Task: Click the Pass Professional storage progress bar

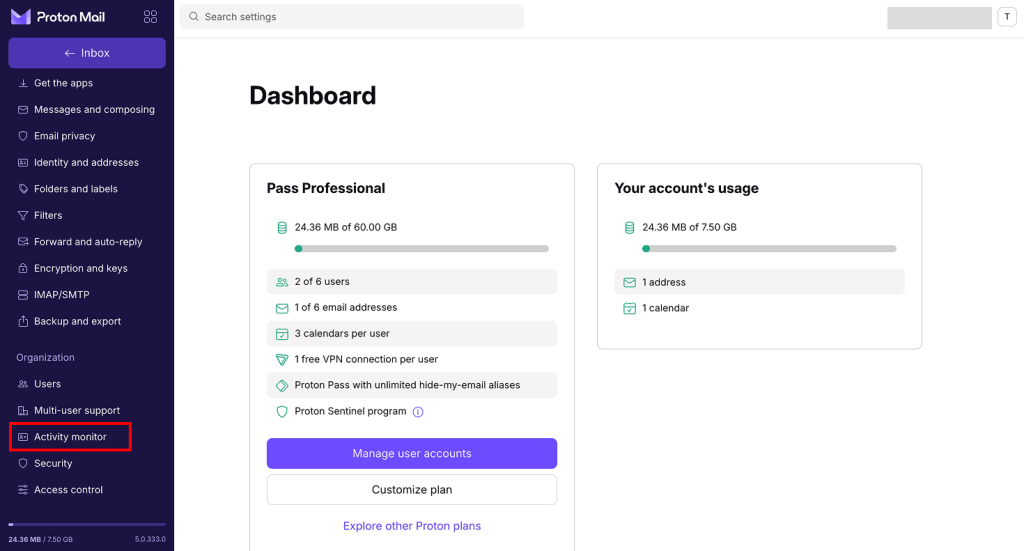Action: click(x=421, y=248)
